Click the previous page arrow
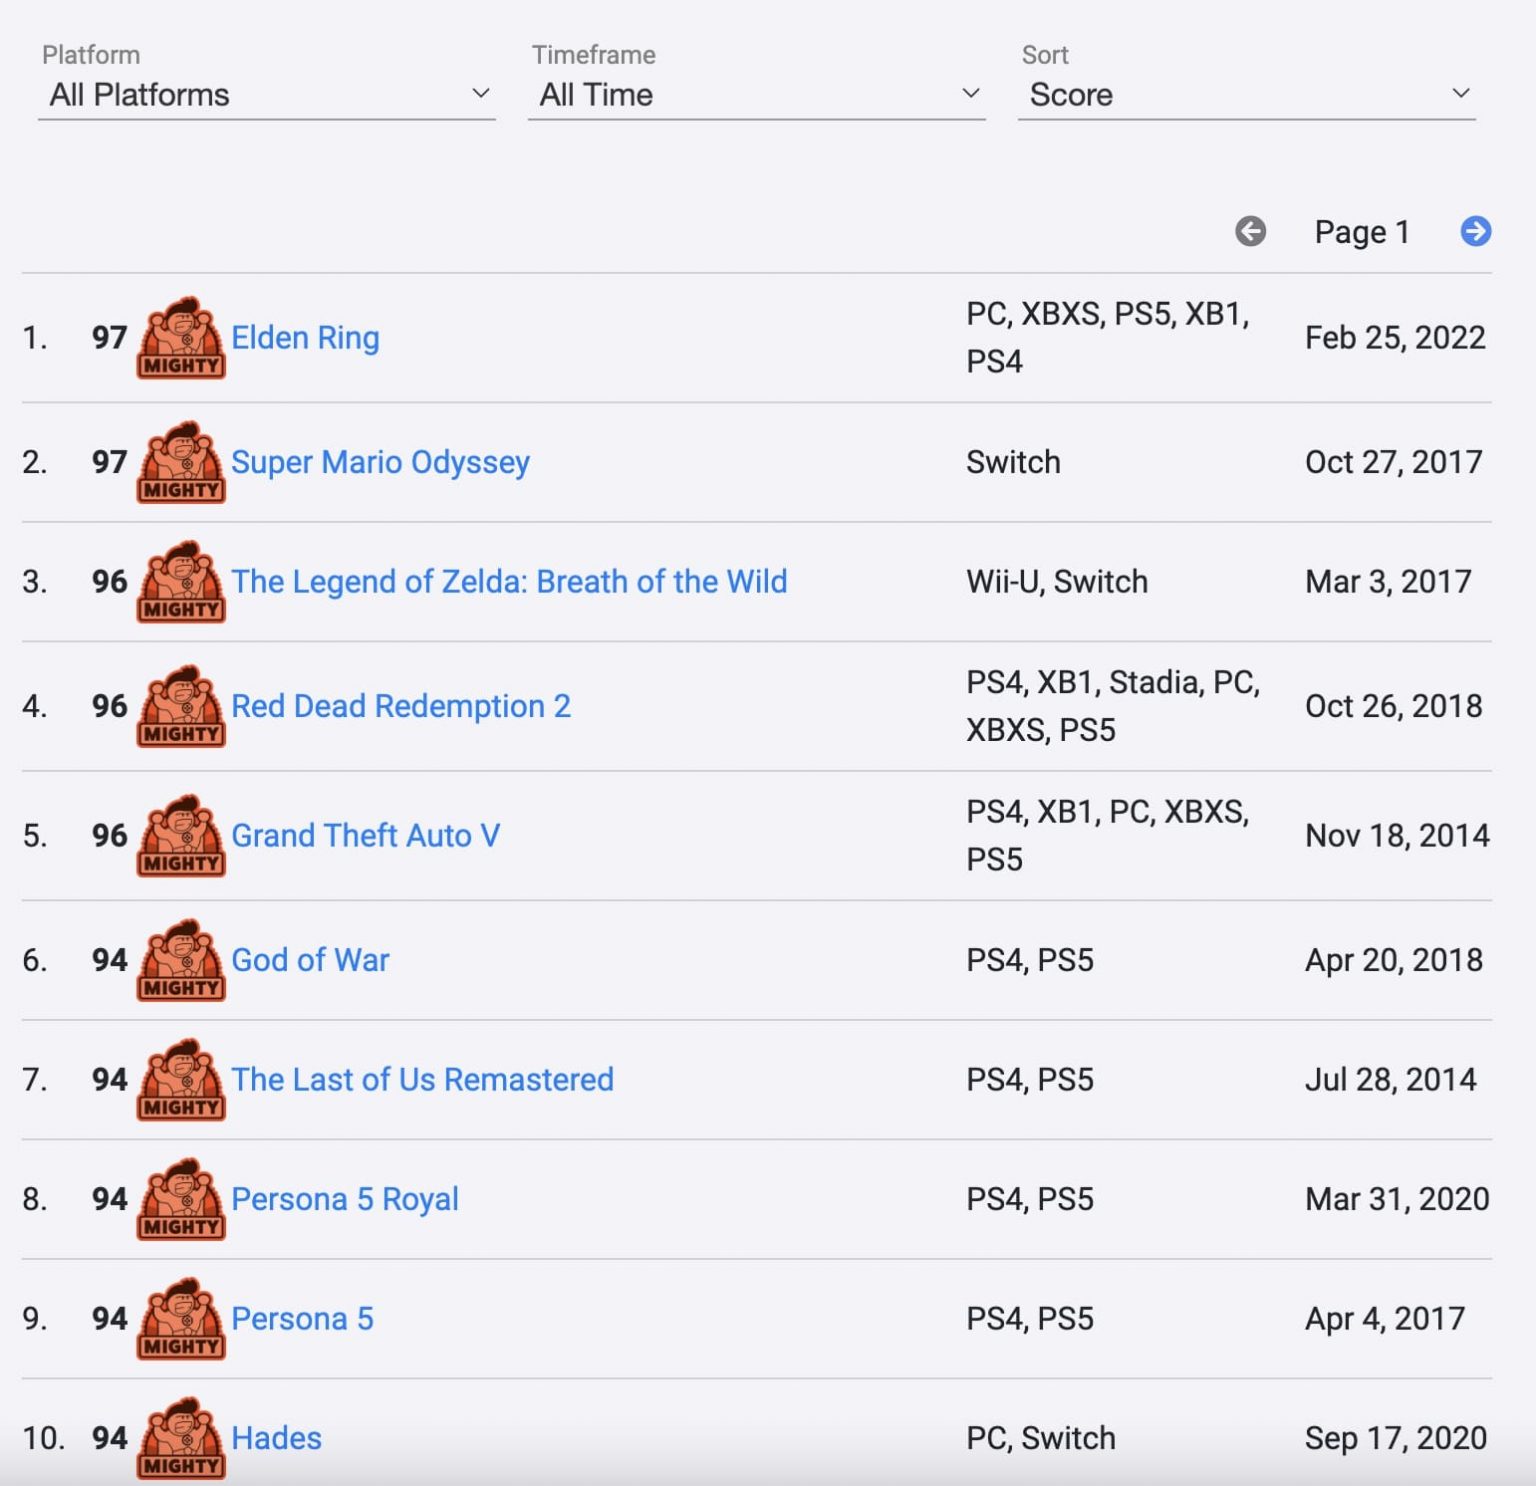This screenshot has height=1486, width=1536. 1250,231
